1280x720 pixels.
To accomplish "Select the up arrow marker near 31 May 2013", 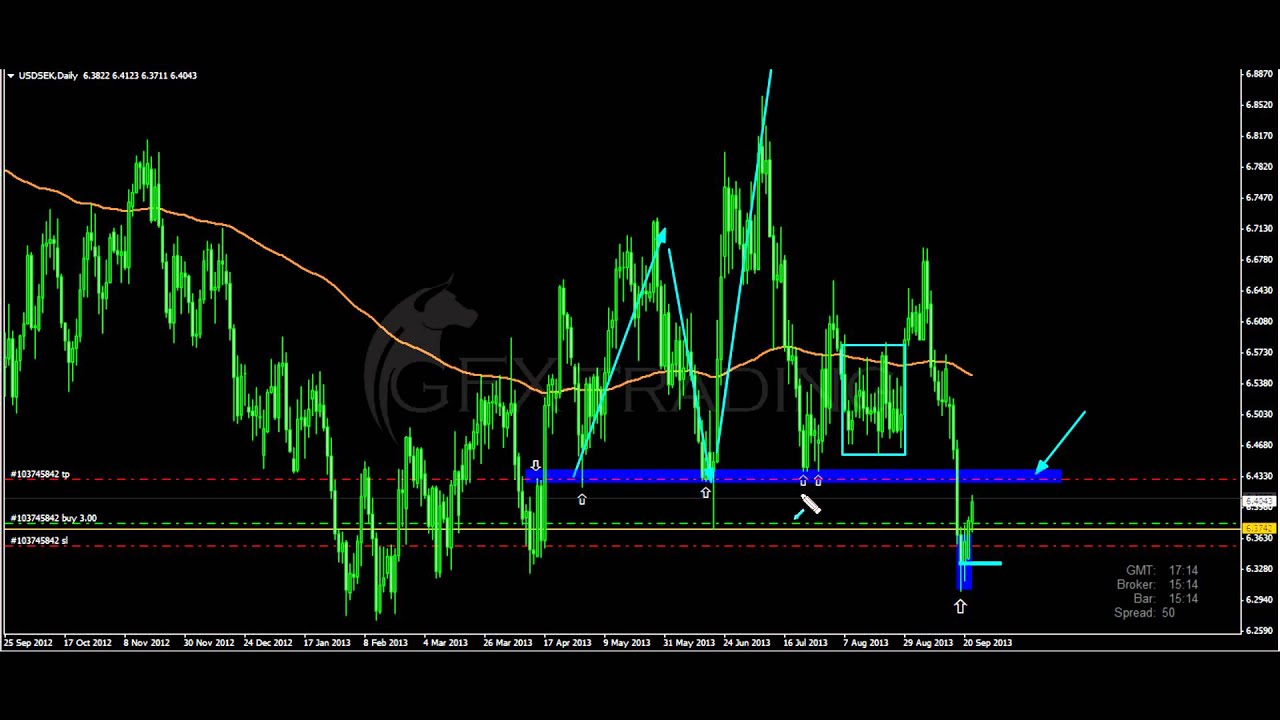I will [x=706, y=492].
